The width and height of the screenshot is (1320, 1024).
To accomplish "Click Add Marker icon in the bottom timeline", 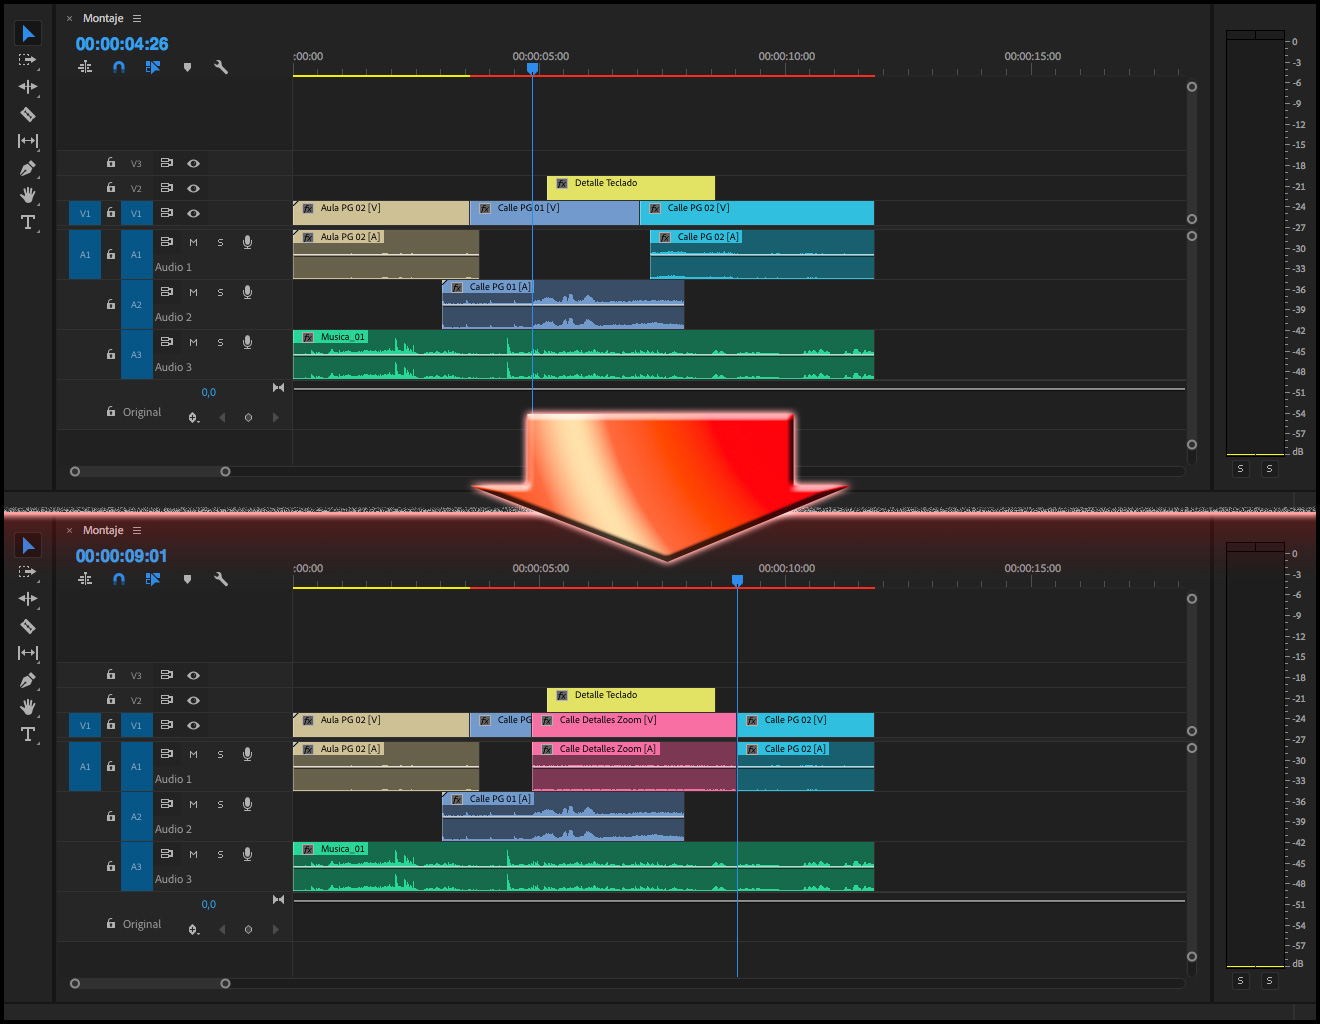I will (187, 579).
